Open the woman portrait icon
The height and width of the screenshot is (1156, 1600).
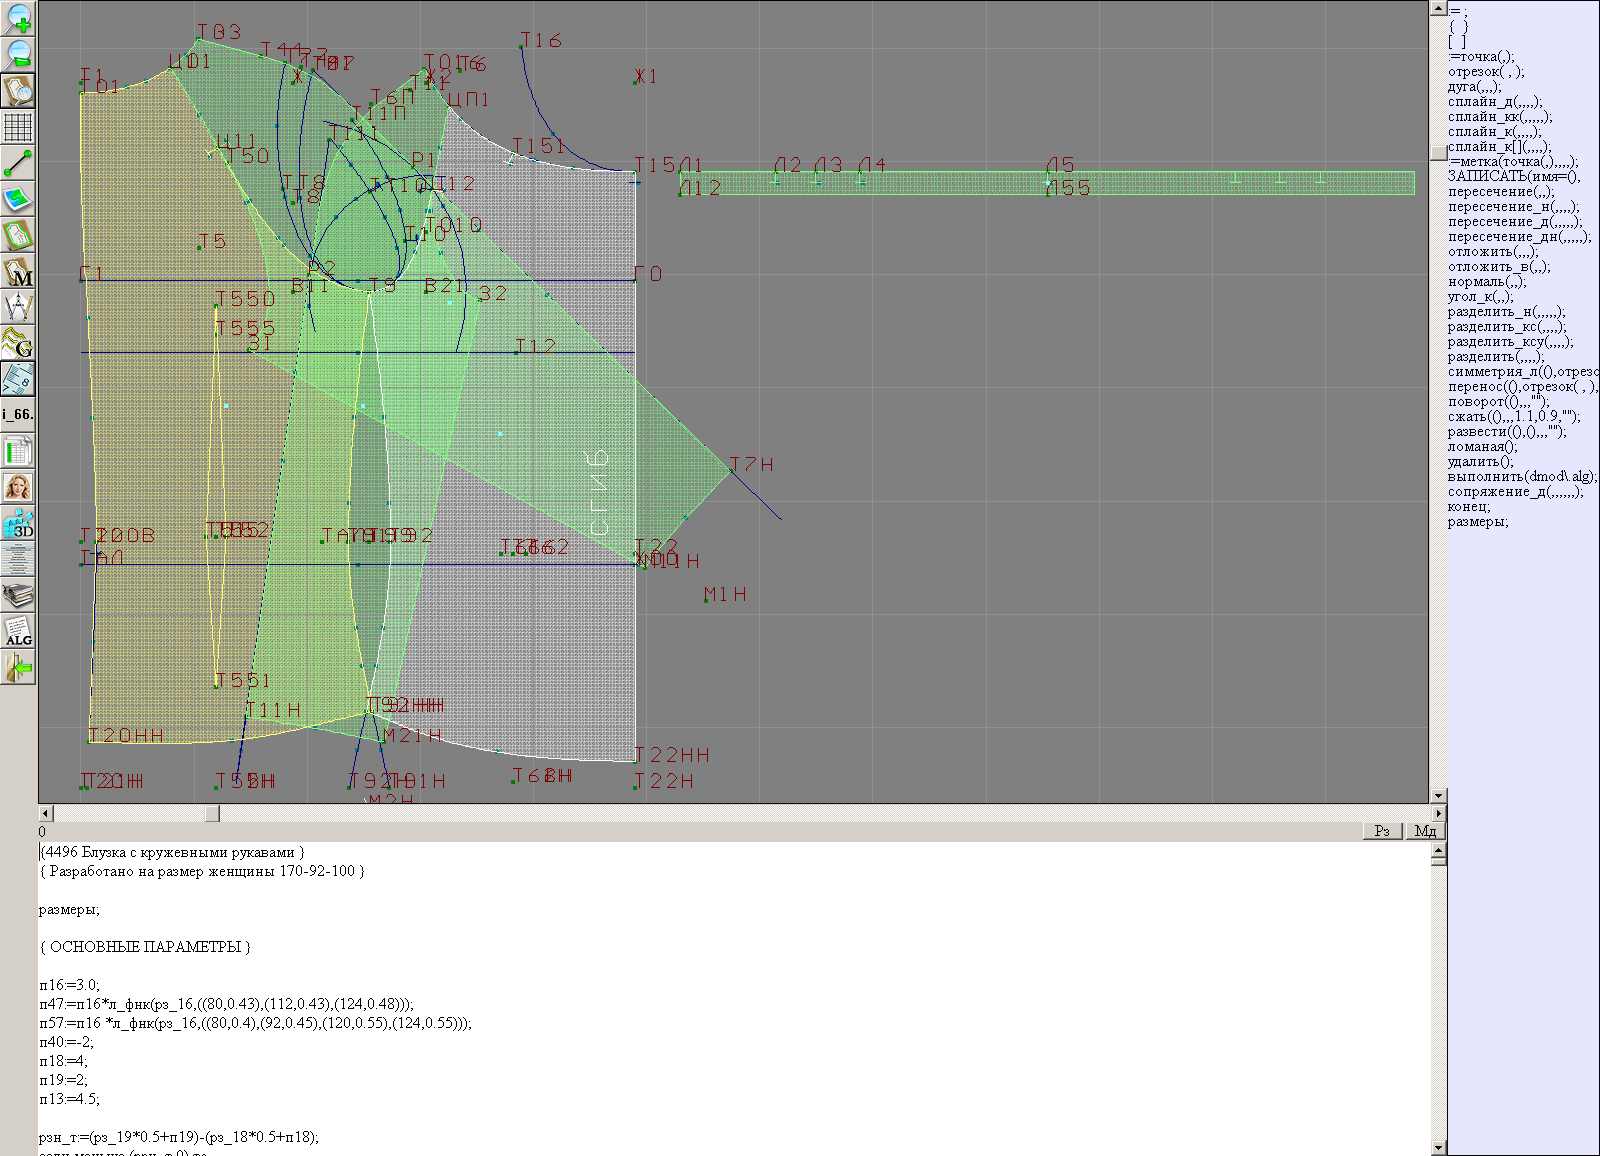click(x=18, y=488)
